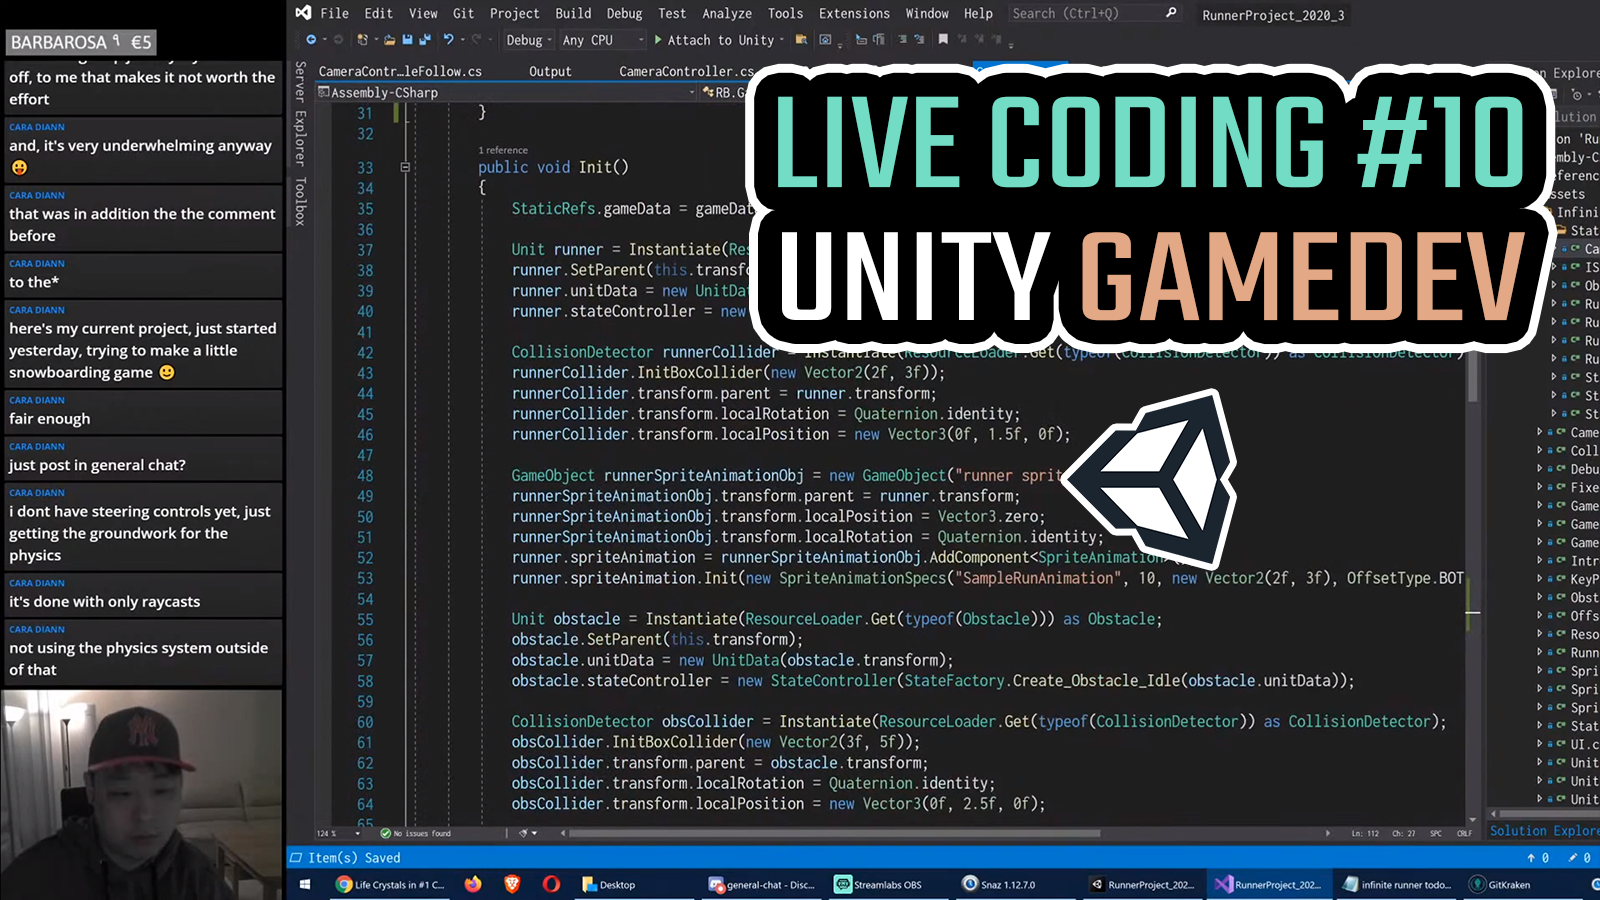The image size is (1600, 900).
Task: Click the SPC indentation indicator
Action: point(1436,833)
